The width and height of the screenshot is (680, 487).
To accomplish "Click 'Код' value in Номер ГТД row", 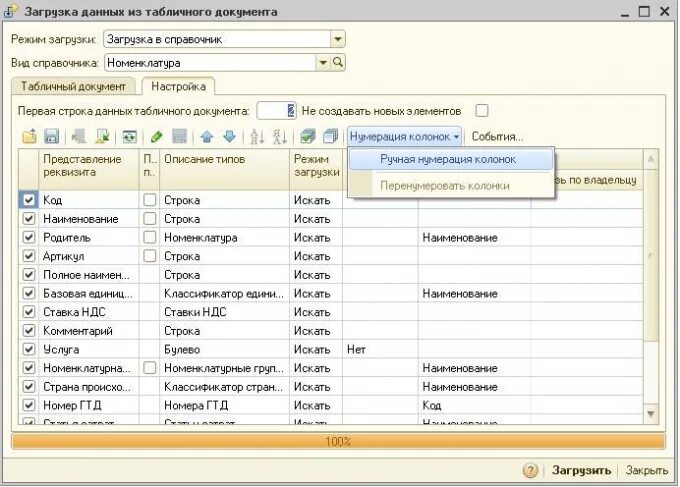I will (x=475, y=405).
